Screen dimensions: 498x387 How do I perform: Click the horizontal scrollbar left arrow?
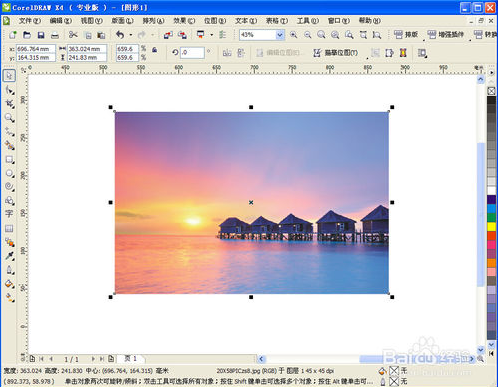tap(261, 359)
